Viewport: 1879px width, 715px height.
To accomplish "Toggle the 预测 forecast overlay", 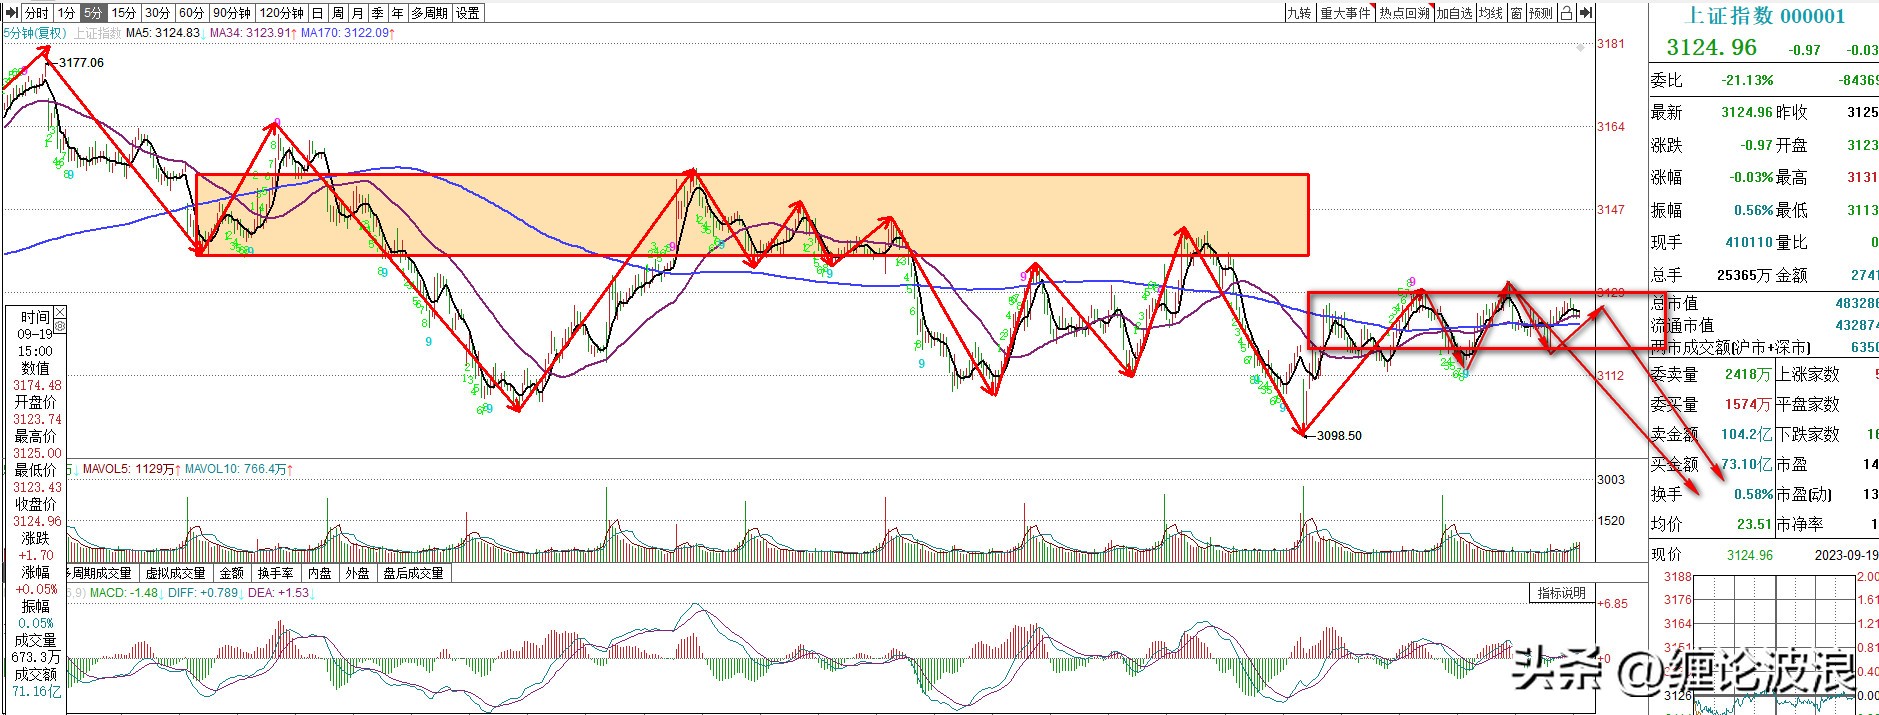I will point(1541,13).
